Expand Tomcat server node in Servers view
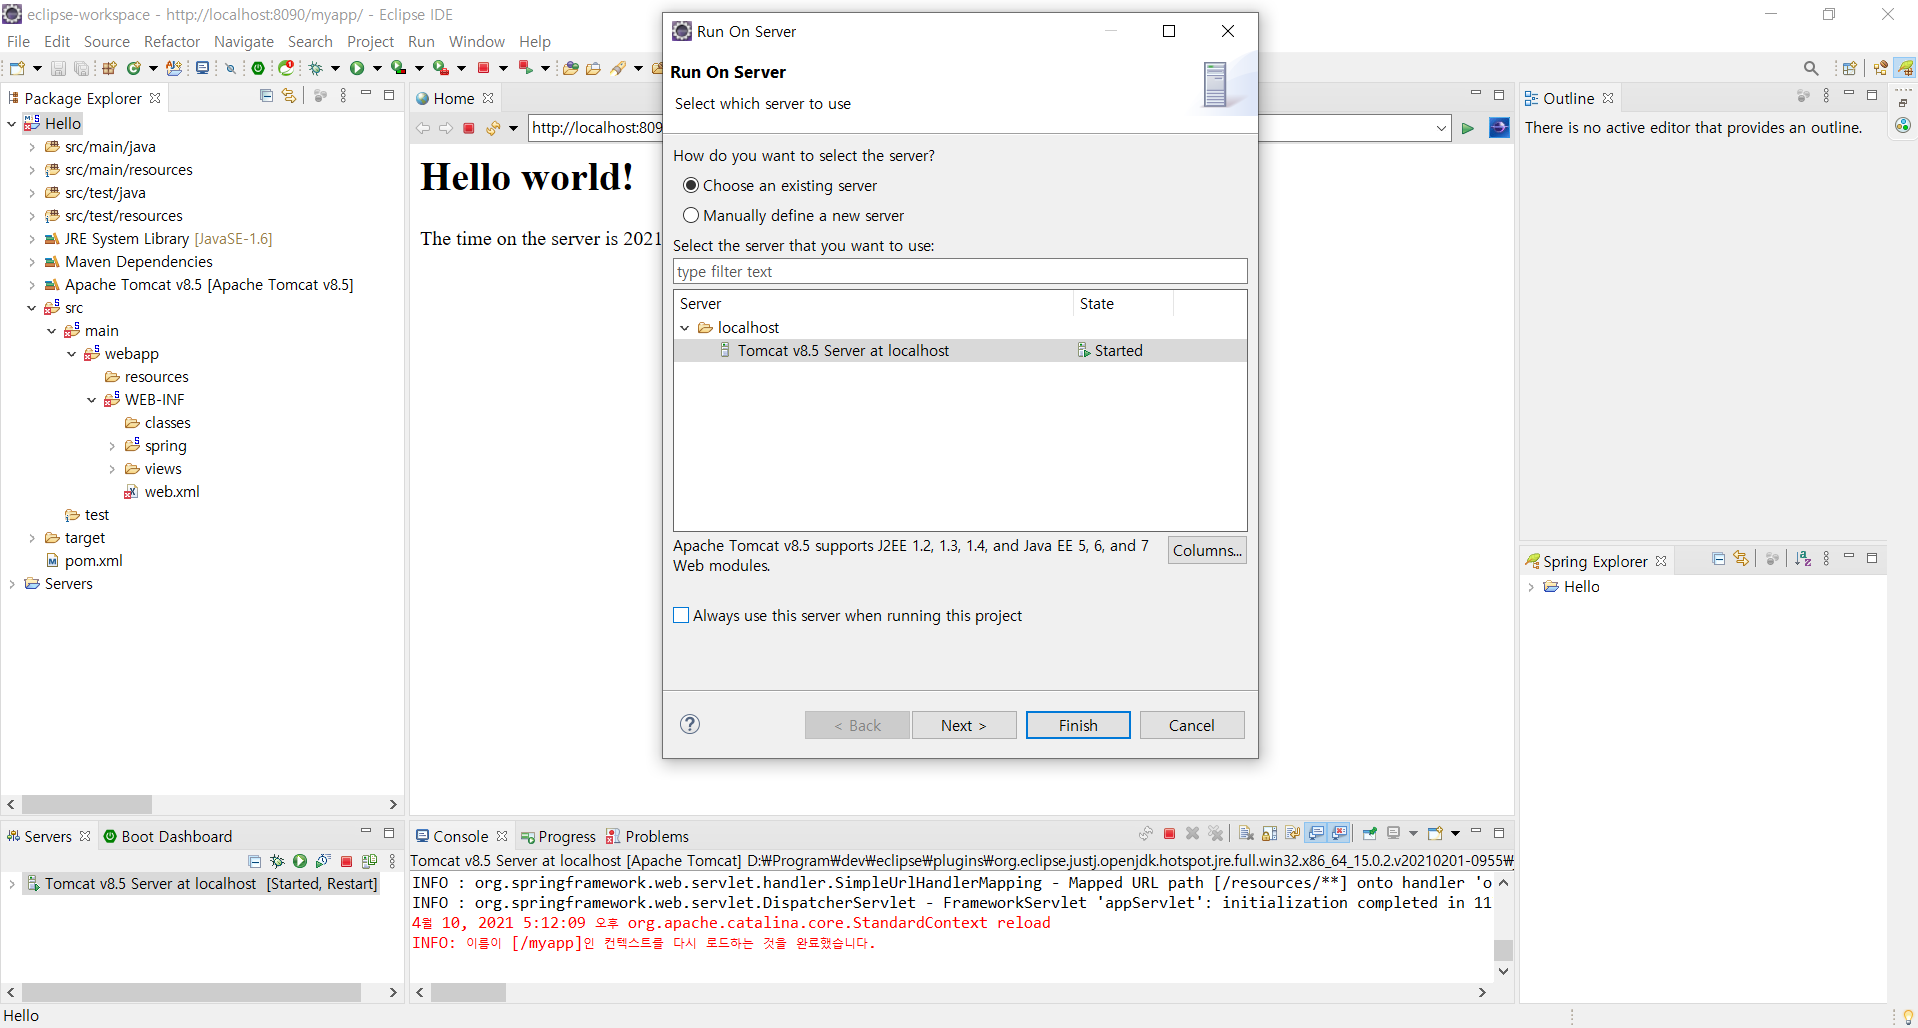This screenshot has height=1028, width=1918. point(12,884)
